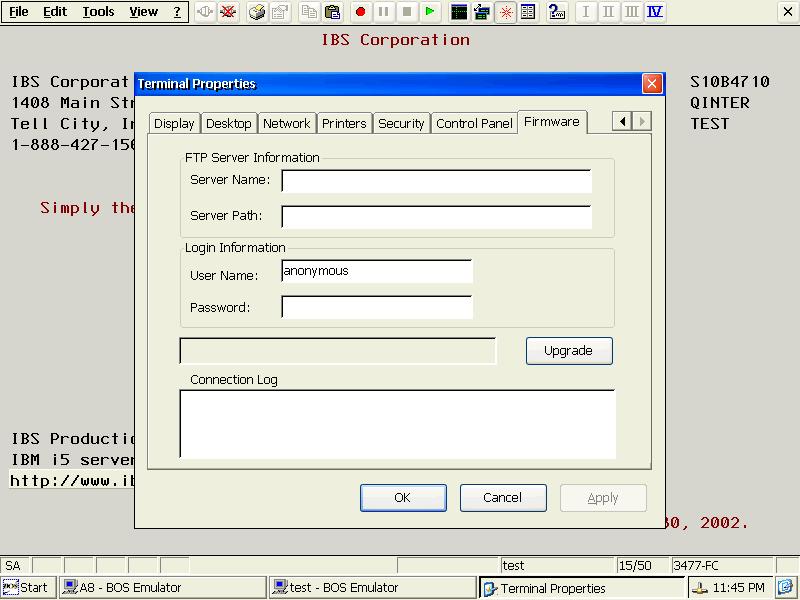The height and width of the screenshot is (600, 800).
Task: Click the keypad grid icon in toolbar
Action: point(528,12)
